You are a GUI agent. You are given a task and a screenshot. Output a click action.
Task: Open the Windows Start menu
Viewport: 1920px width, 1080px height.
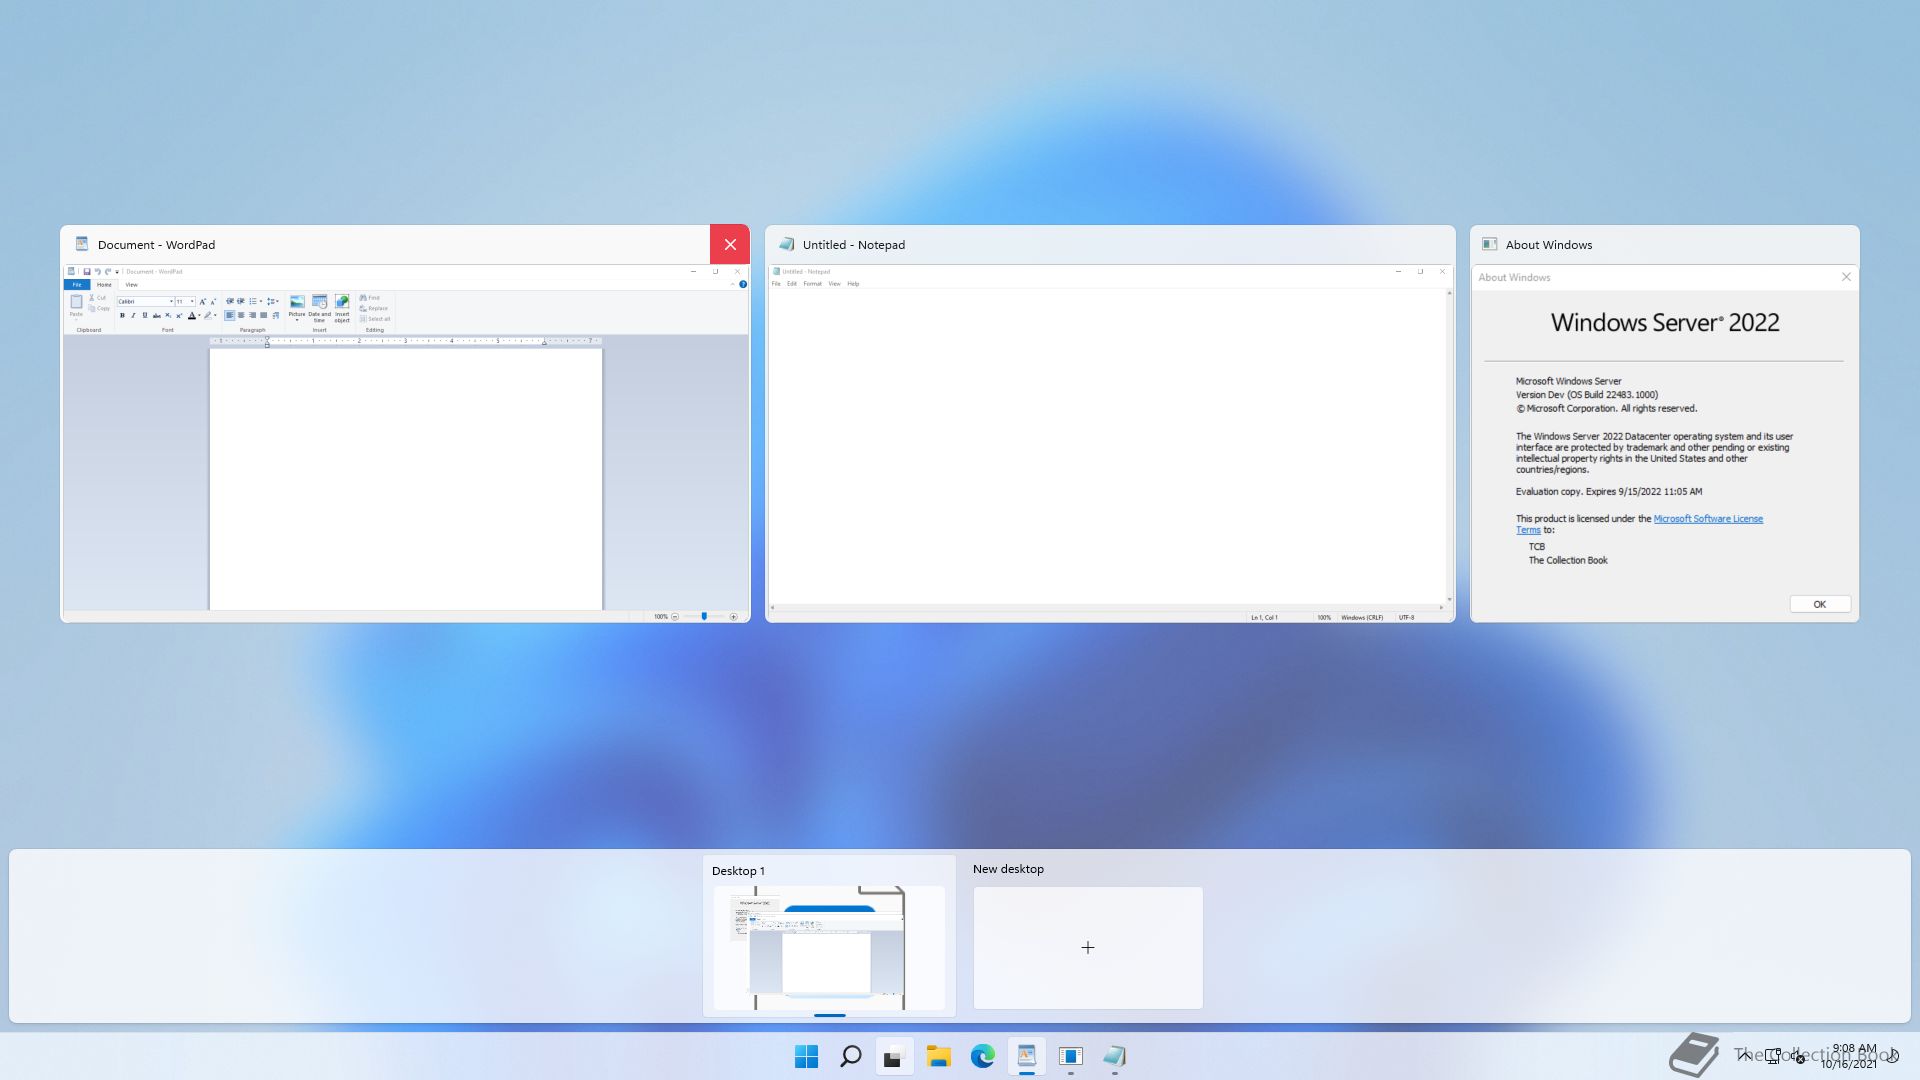806,1056
